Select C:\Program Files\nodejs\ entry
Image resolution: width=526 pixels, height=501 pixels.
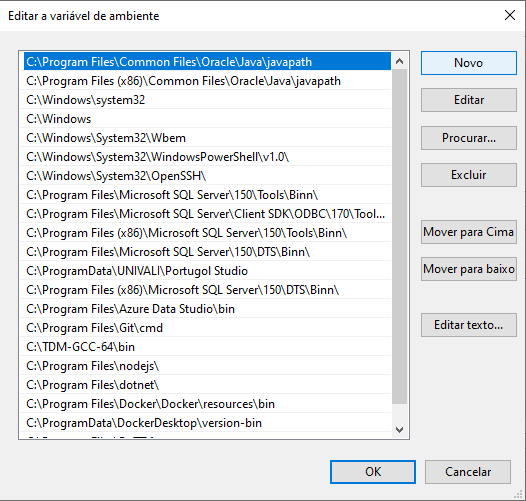[x=205, y=366]
